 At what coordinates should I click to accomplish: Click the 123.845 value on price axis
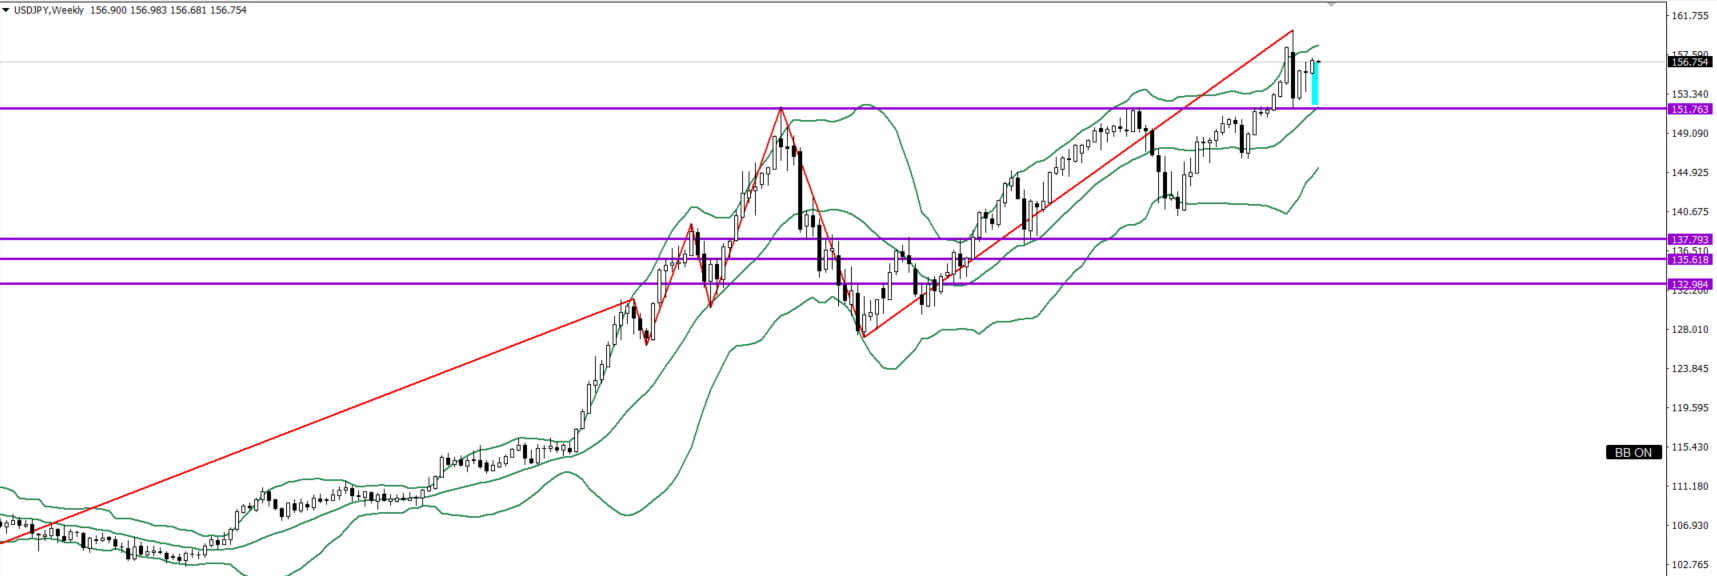point(1690,369)
